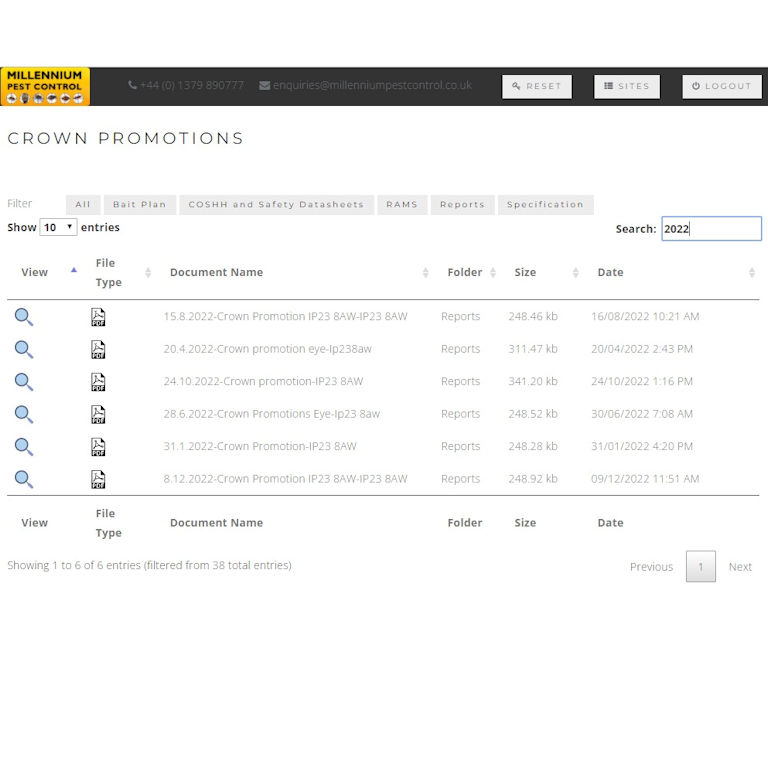Click date 30/06/2022 7:08 AM
The width and height of the screenshot is (768, 768).
coord(642,414)
